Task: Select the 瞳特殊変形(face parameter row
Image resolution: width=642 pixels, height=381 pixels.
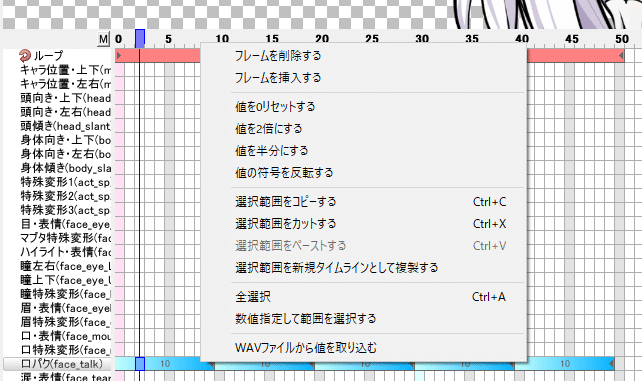Action: point(66,294)
